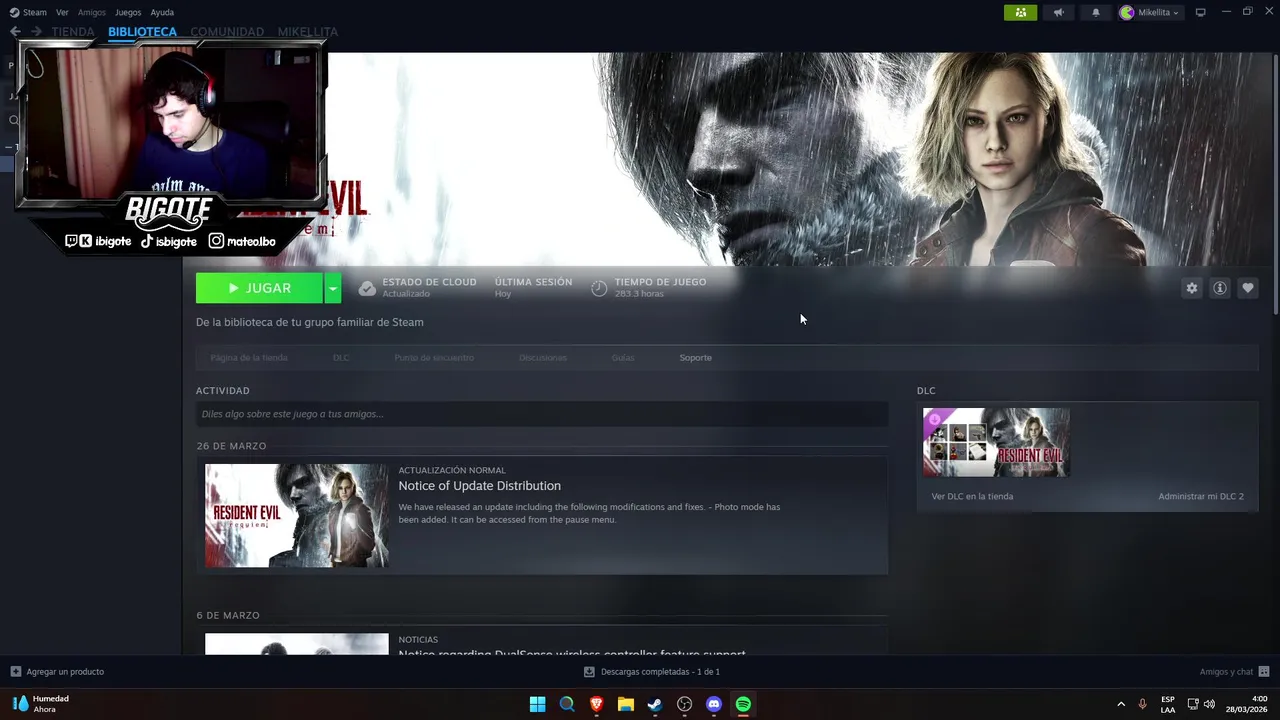Show game info with the info icon
Screen dimensions: 1280x720
pyautogui.click(x=1220, y=288)
